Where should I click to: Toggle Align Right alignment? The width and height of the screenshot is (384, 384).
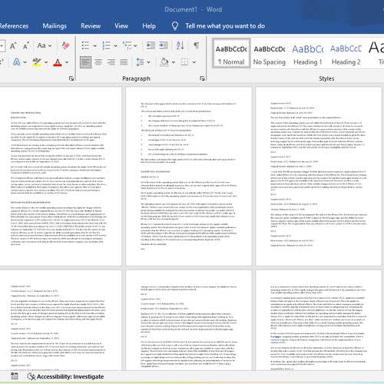(111, 62)
